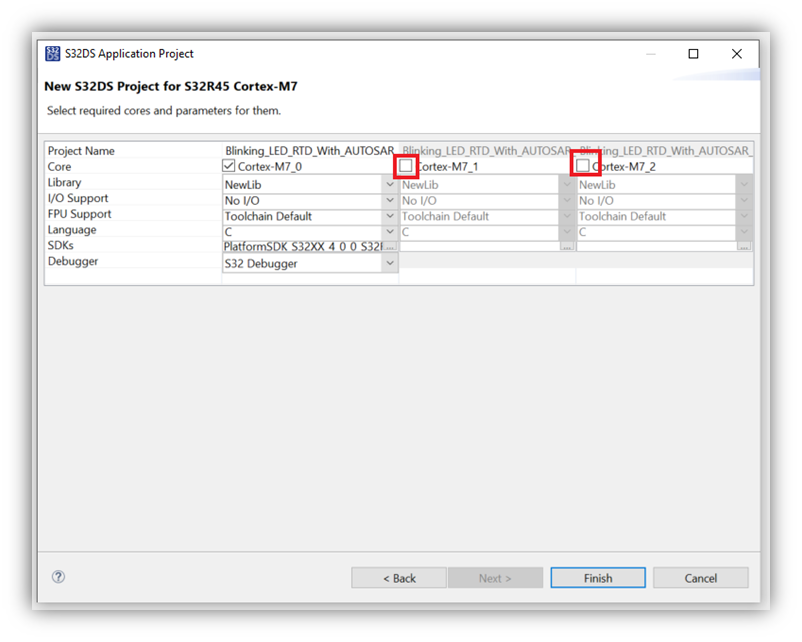
Task: Click the Help question mark icon
Action: pyautogui.click(x=58, y=577)
